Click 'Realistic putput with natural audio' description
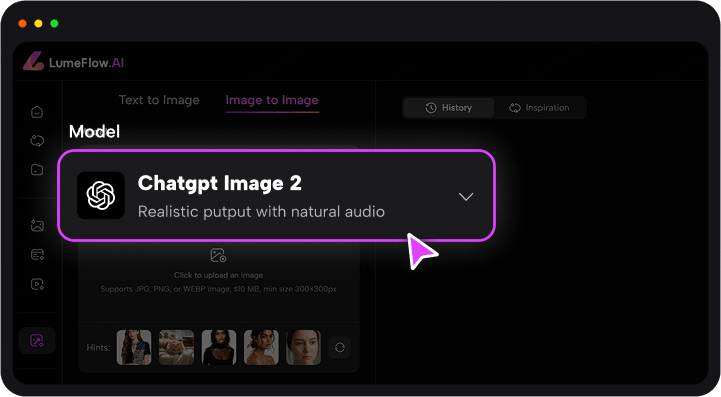721x397 pixels. [261, 212]
